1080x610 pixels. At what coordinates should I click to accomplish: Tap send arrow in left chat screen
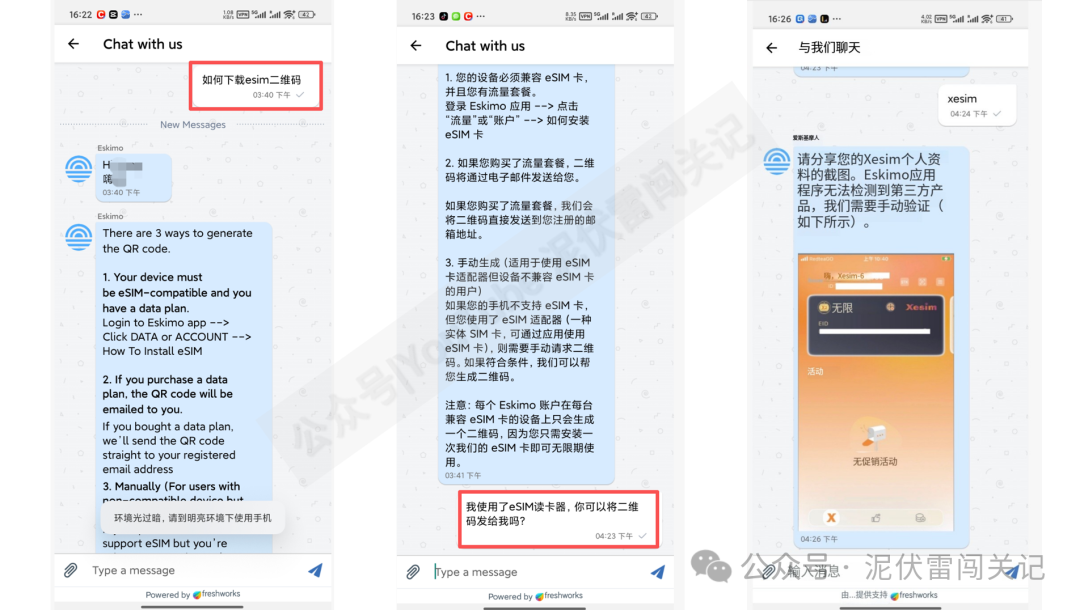pos(315,570)
